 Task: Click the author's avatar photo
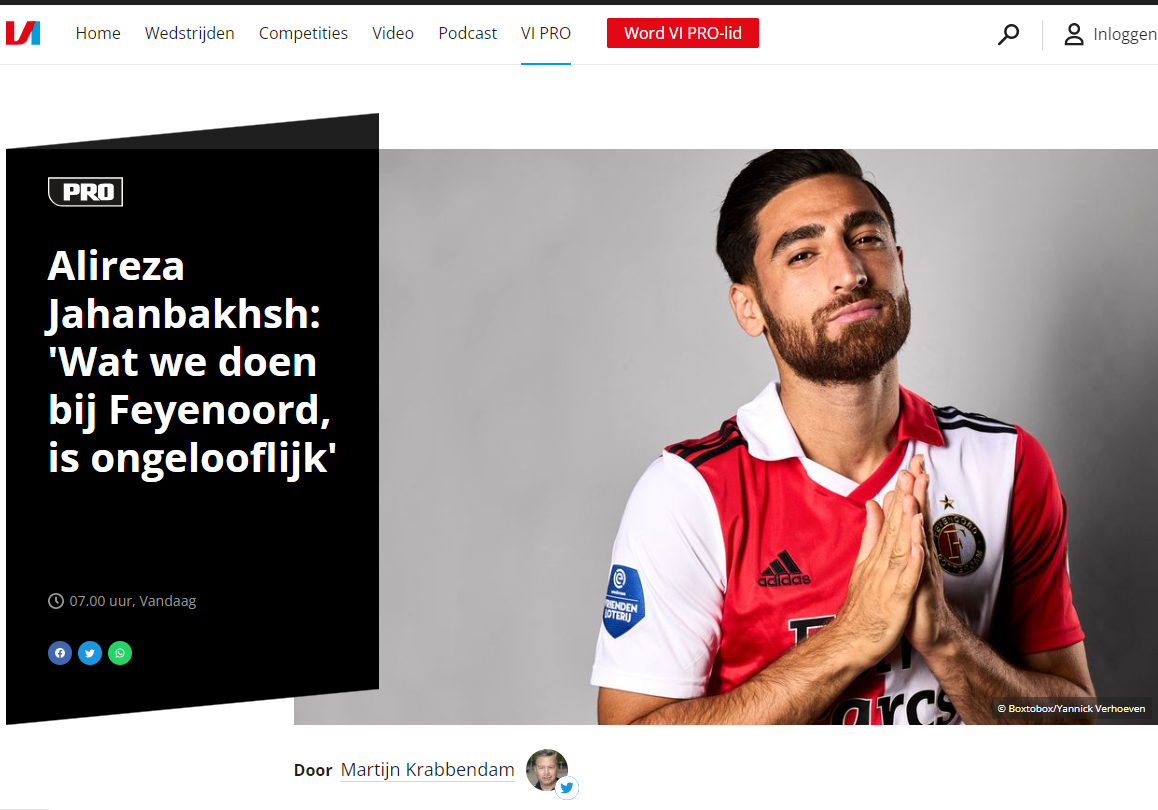(547, 769)
